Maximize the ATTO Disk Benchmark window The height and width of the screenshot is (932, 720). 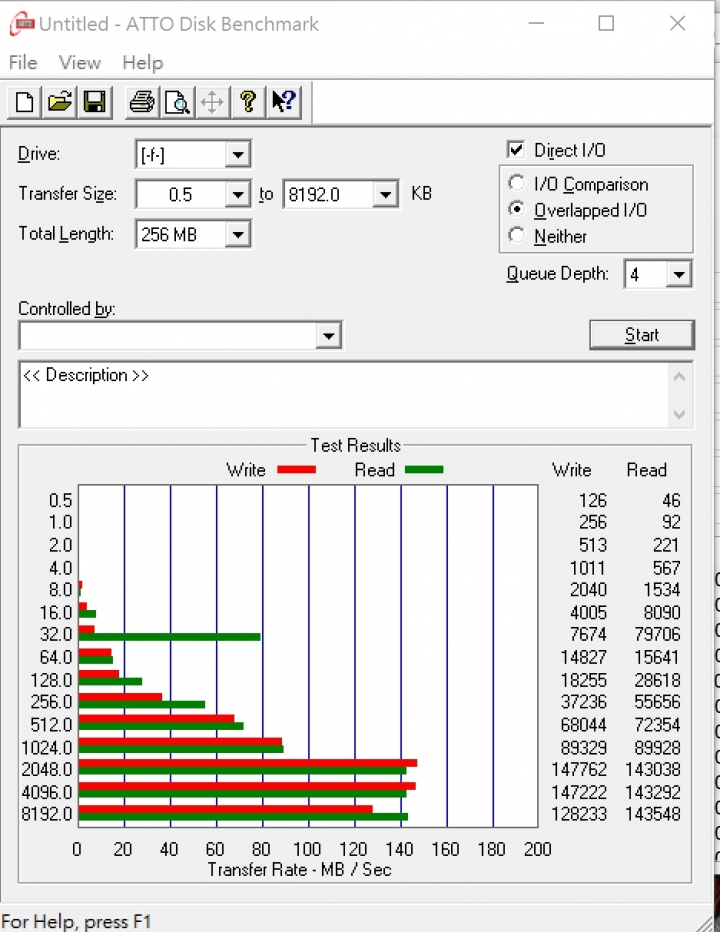coord(606,23)
